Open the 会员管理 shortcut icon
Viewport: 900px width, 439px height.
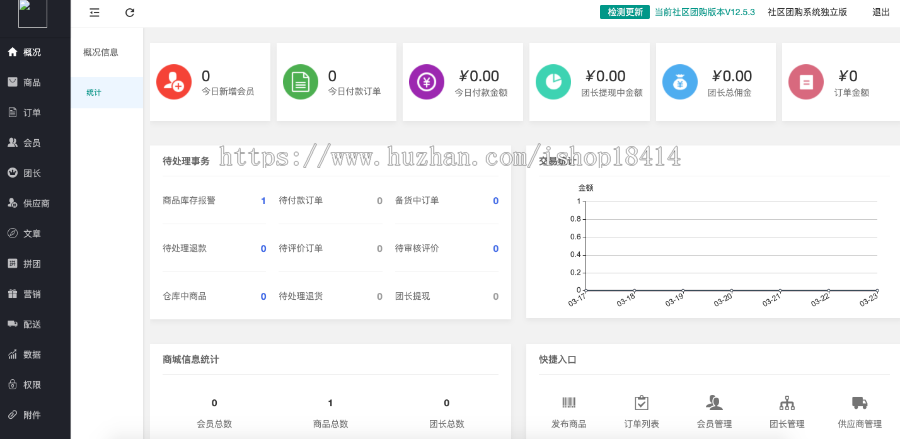tap(714, 403)
